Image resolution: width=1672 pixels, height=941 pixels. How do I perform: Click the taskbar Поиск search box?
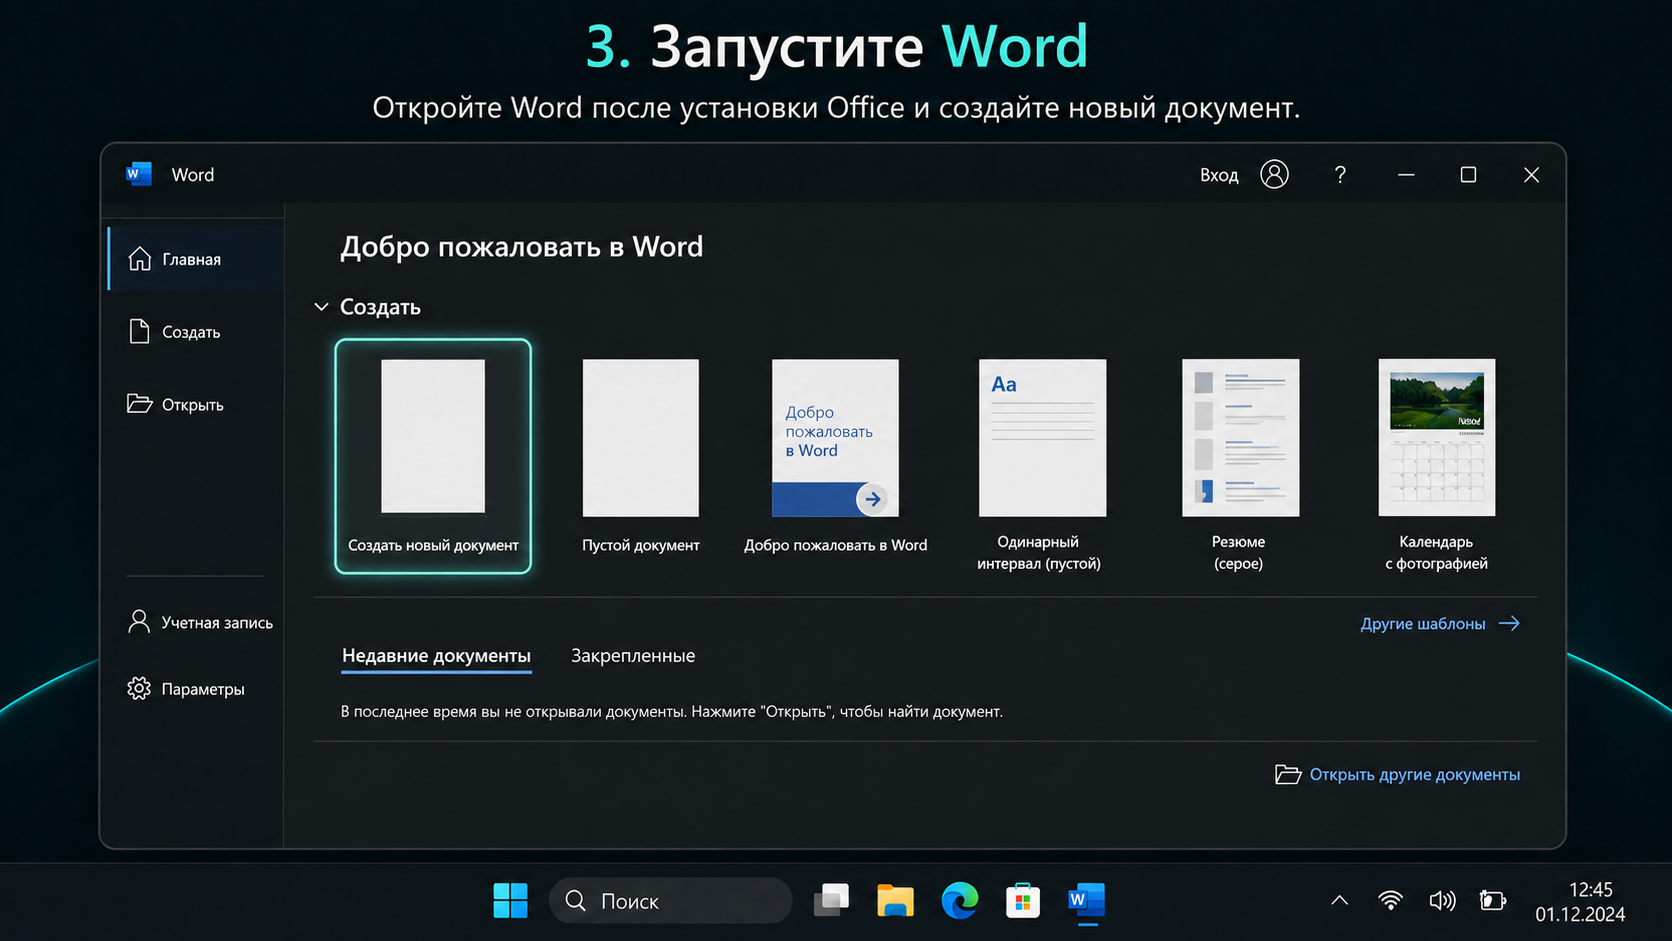671,901
